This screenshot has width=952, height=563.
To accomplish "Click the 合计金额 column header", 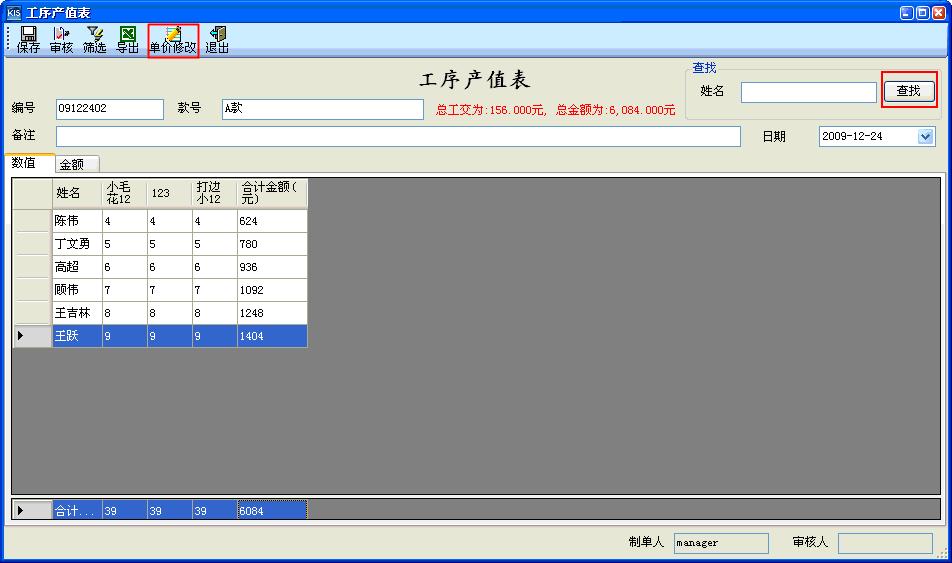I will click(271, 193).
